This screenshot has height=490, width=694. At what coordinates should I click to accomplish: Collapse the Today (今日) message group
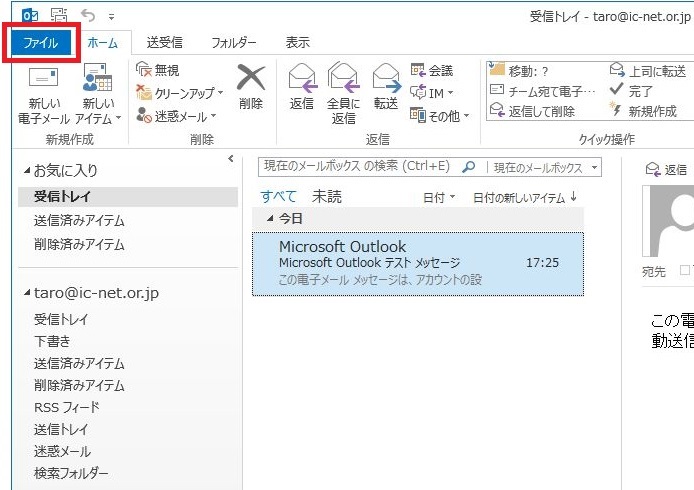click(x=270, y=218)
